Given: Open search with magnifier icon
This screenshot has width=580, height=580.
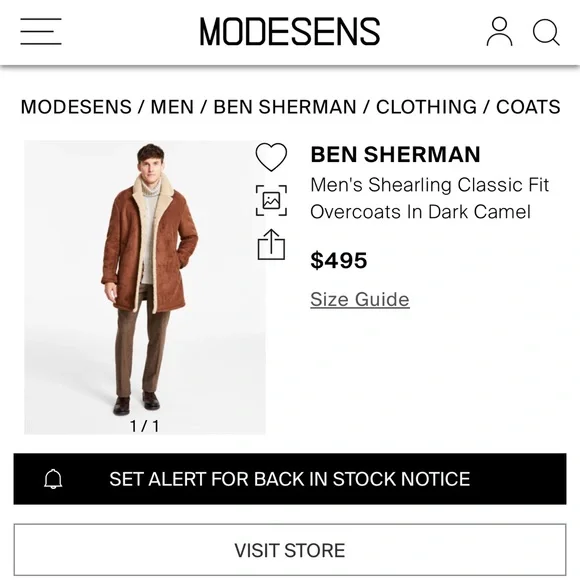Looking at the screenshot, I should [546, 32].
